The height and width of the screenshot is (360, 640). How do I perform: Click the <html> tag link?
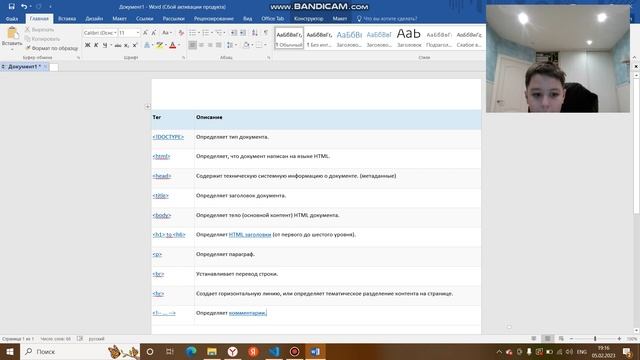click(161, 156)
